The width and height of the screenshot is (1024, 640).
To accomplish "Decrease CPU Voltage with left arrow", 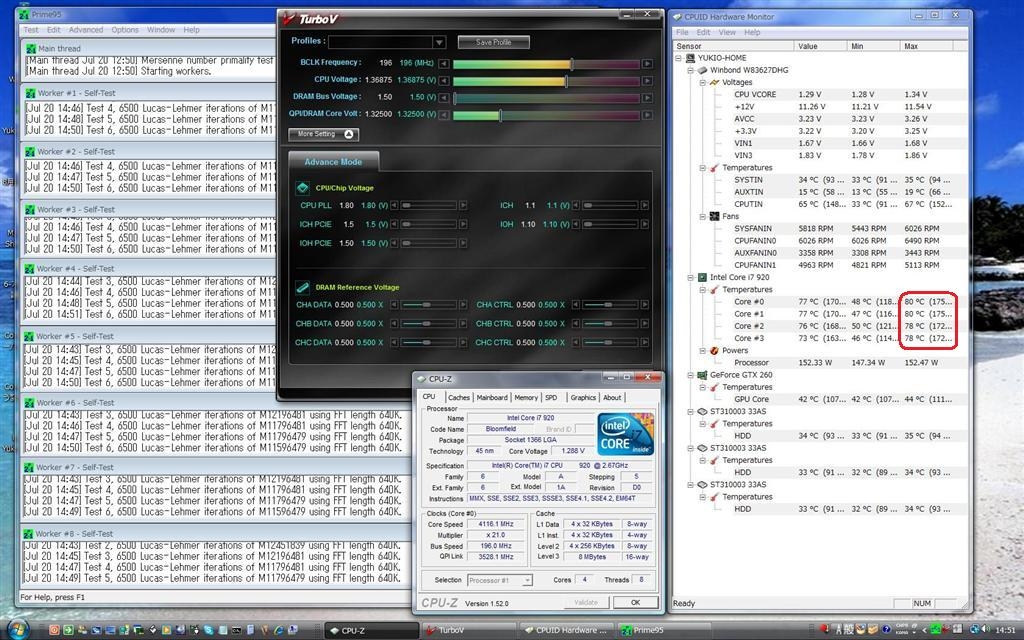I will point(444,80).
